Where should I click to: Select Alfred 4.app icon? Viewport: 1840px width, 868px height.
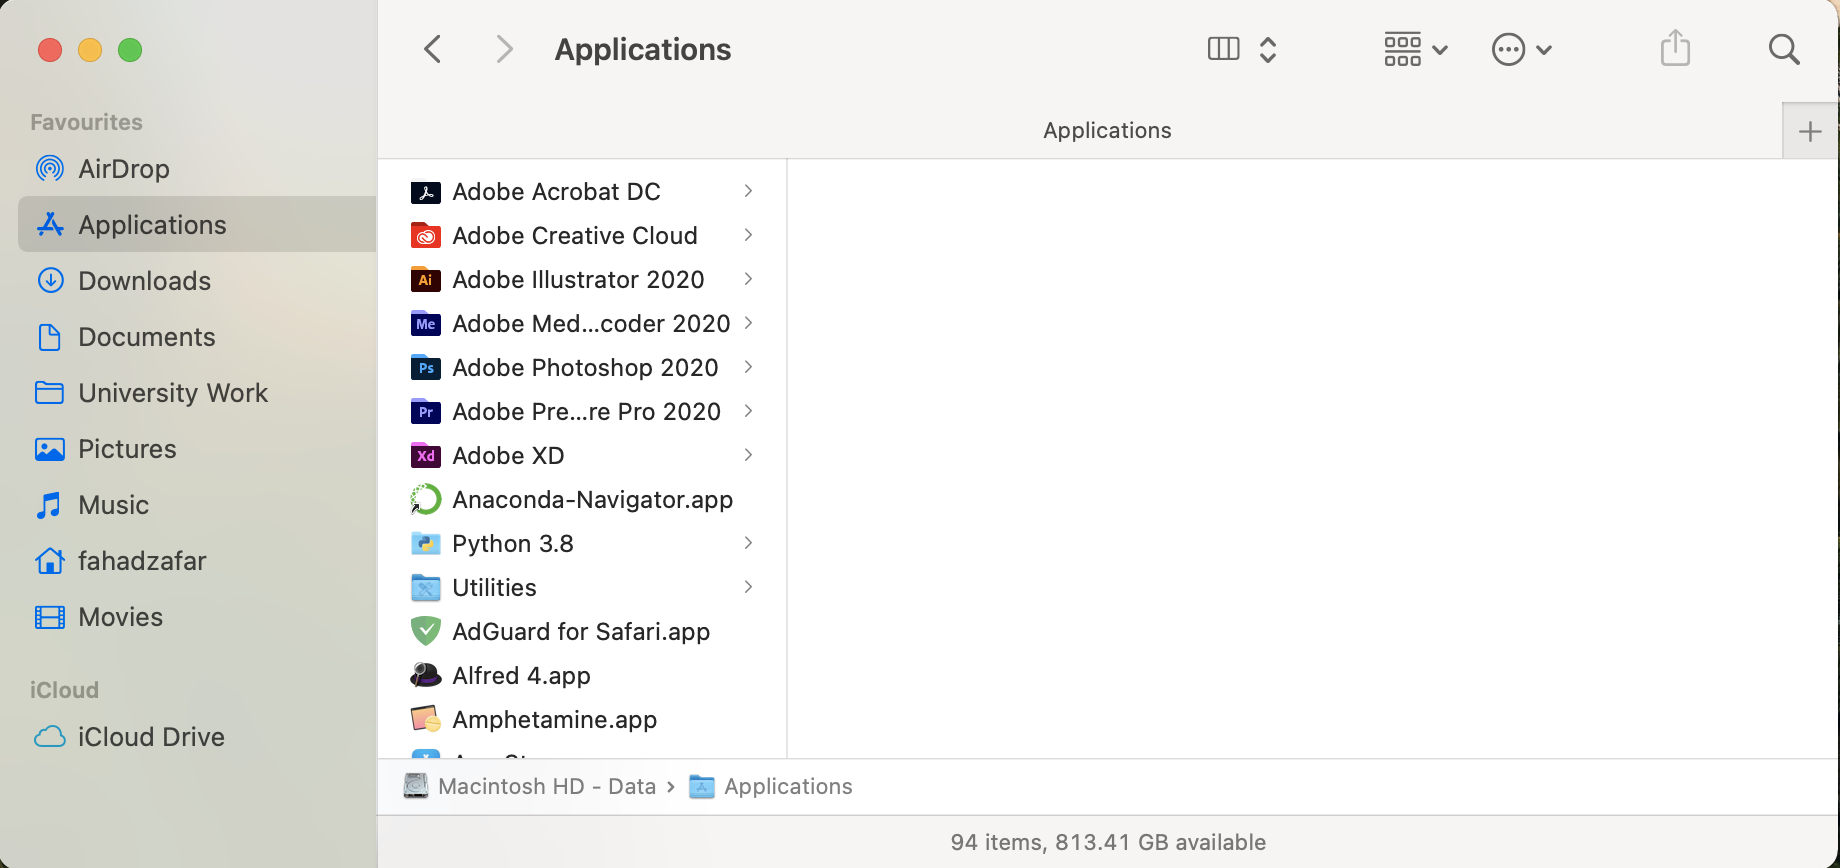(x=426, y=676)
